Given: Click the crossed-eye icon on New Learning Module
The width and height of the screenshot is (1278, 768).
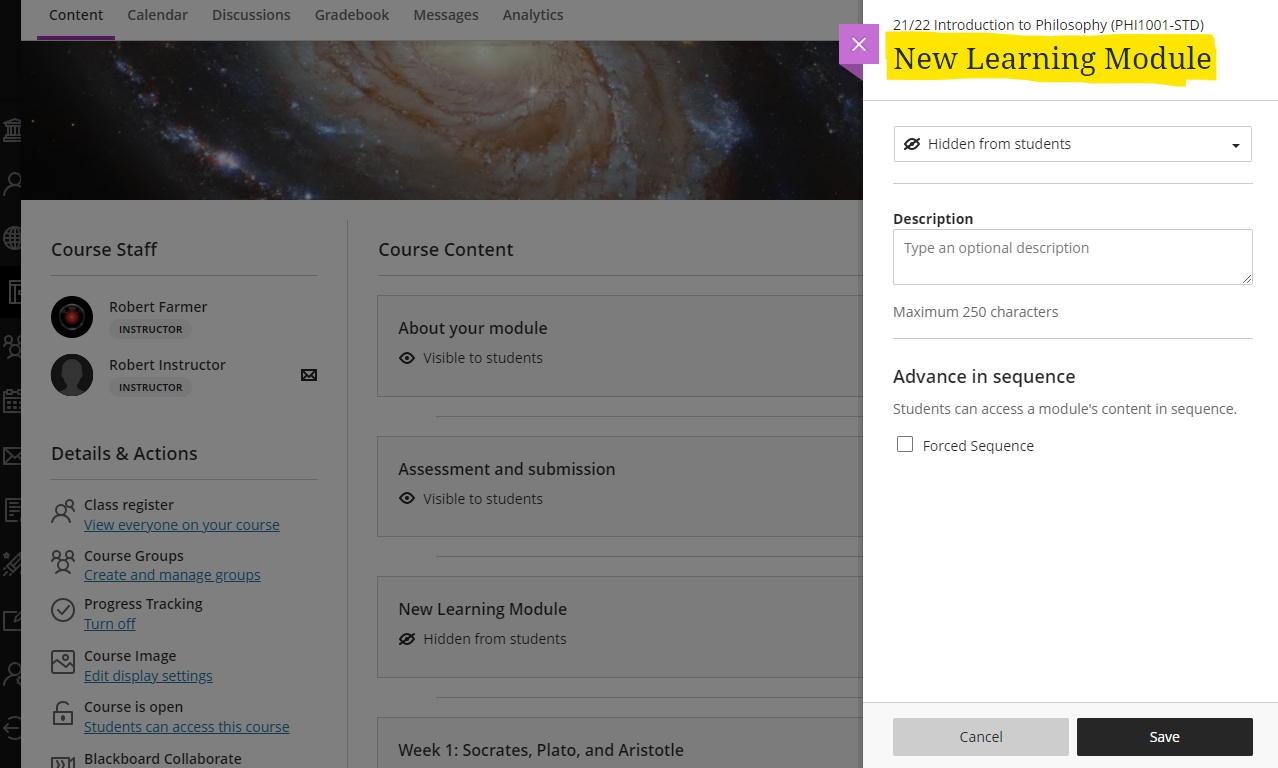Looking at the screenshot, I should tap(406, 638).
